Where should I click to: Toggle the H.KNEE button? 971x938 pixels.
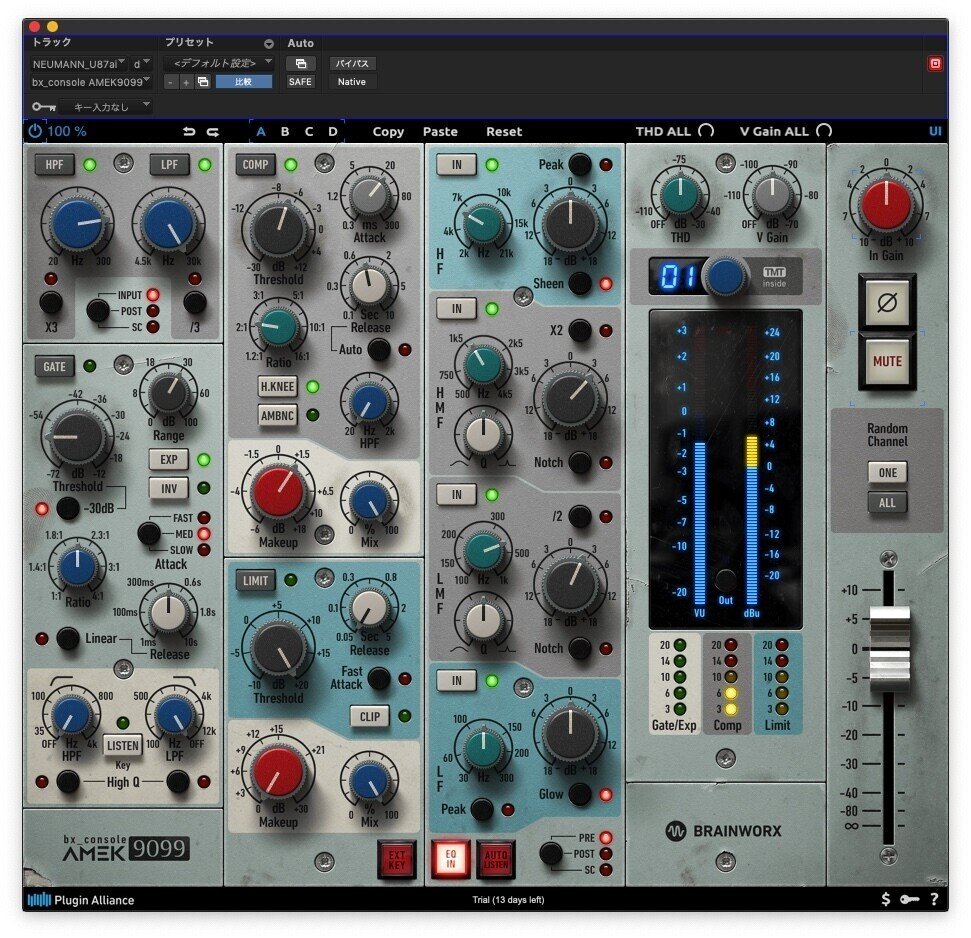pos(277,386)
